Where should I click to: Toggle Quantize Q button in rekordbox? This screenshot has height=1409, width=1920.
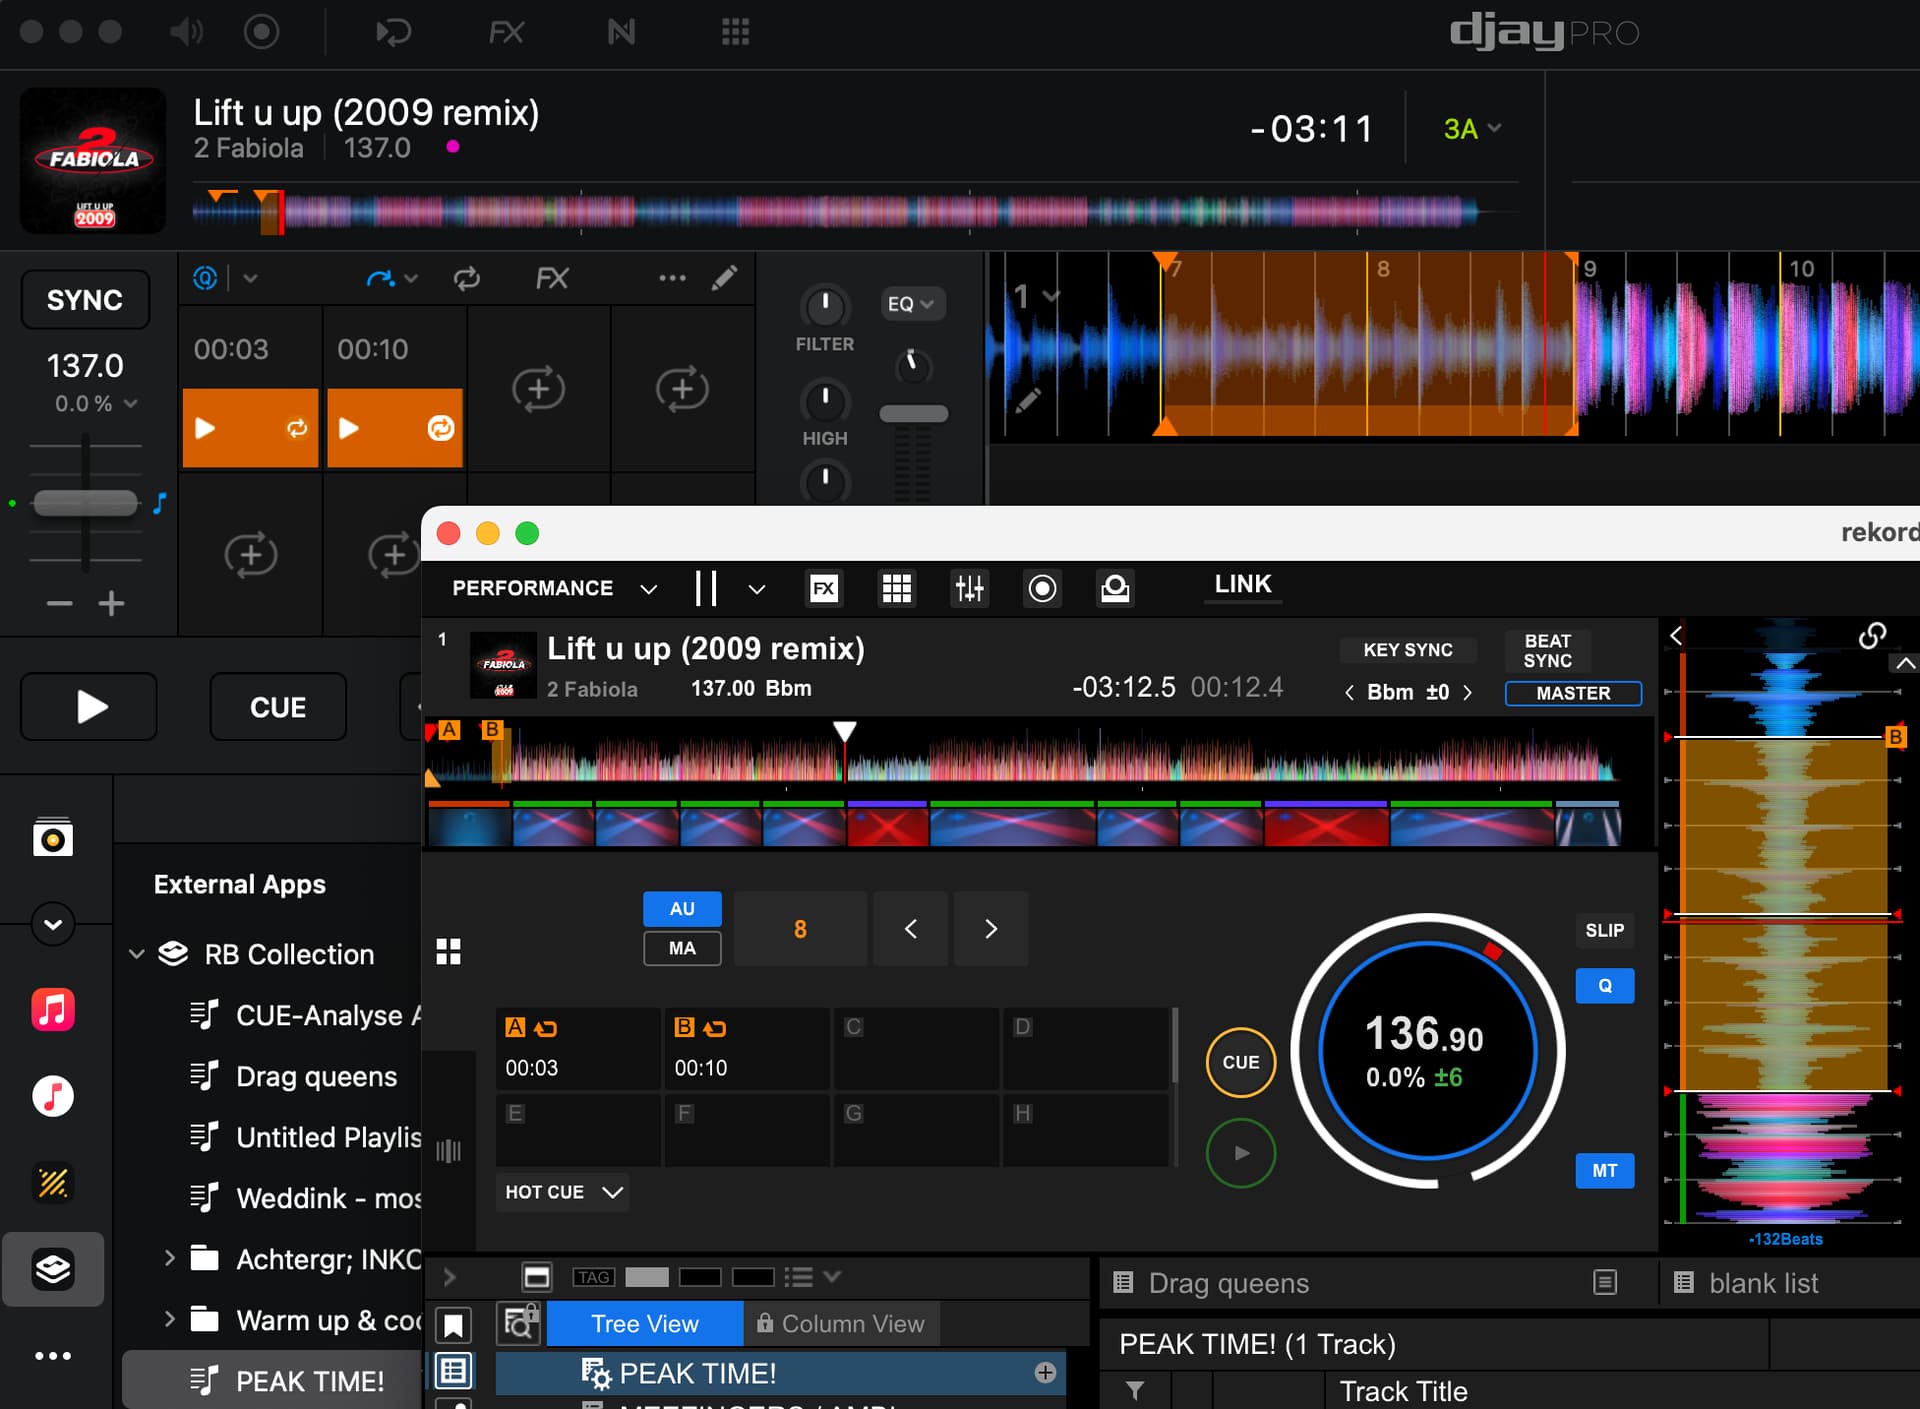tap(1605, 986)
